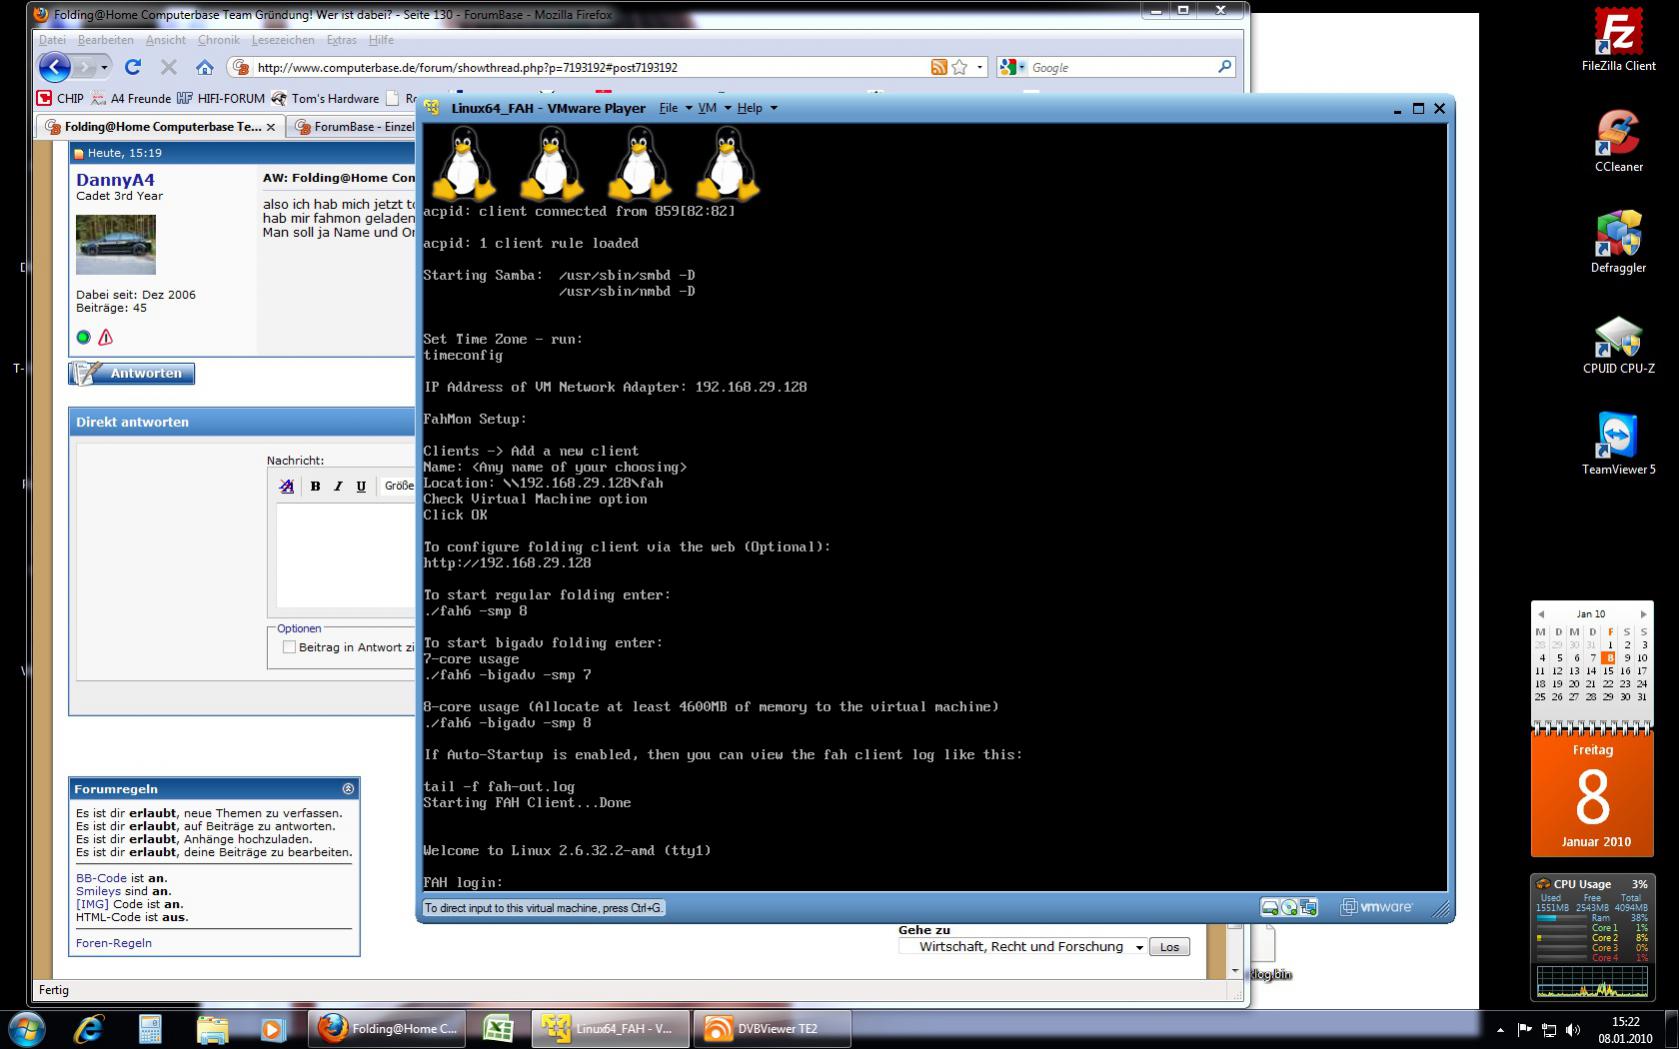Open the Windows Start menu
The image size is (1679, 1049).
point(27,1029)
